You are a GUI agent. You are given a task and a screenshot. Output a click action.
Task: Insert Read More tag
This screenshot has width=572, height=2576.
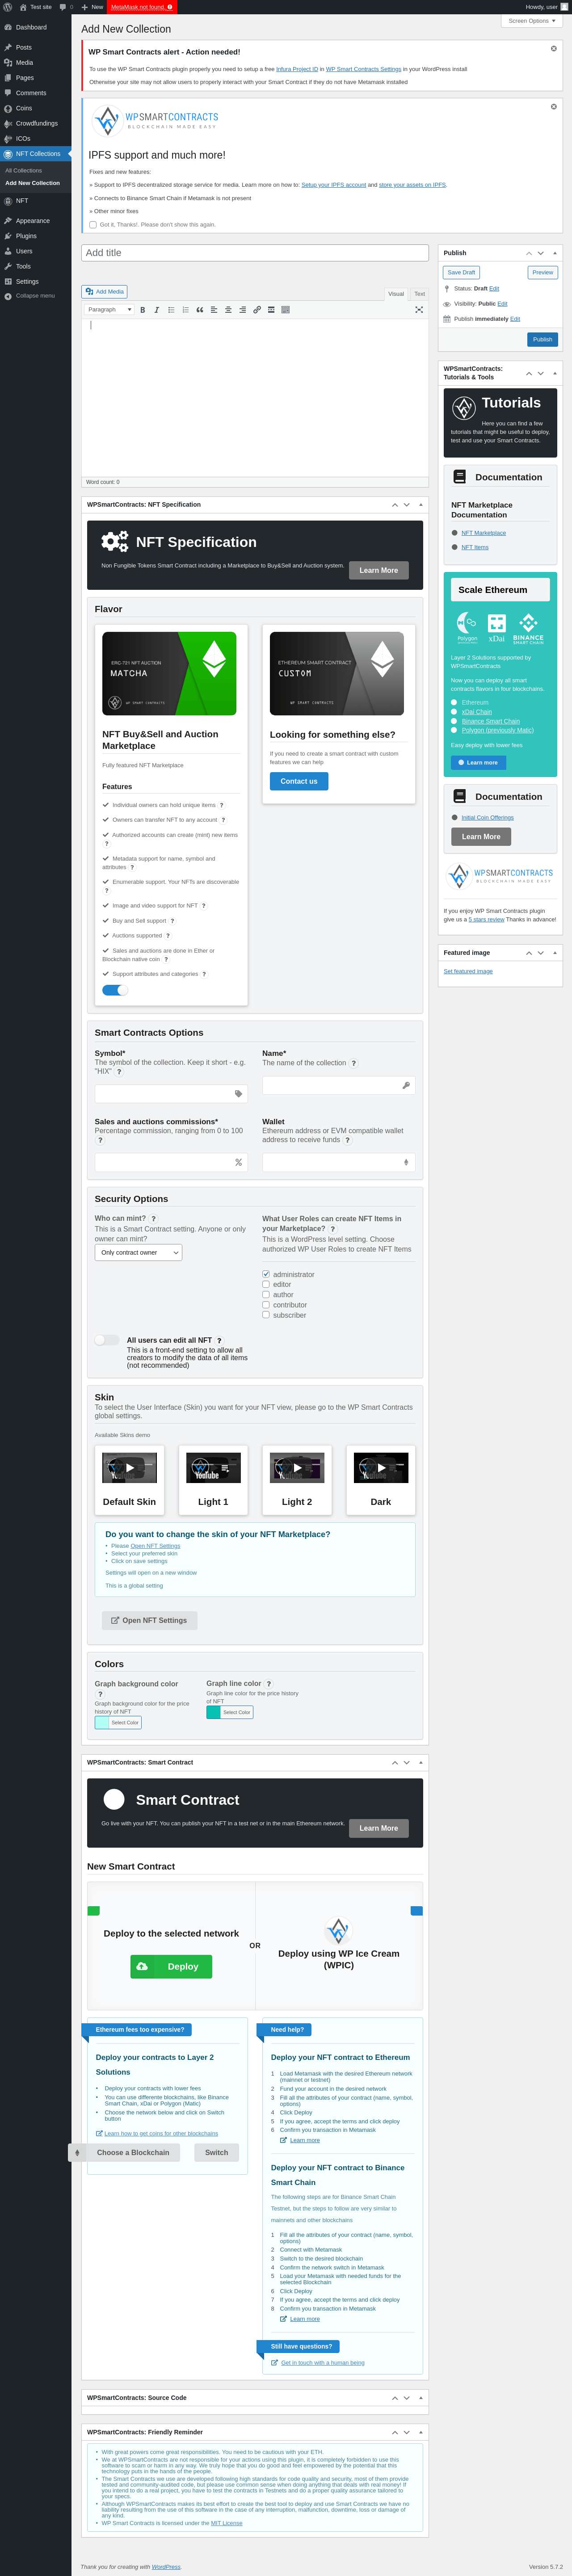click(x=271, y=310)
